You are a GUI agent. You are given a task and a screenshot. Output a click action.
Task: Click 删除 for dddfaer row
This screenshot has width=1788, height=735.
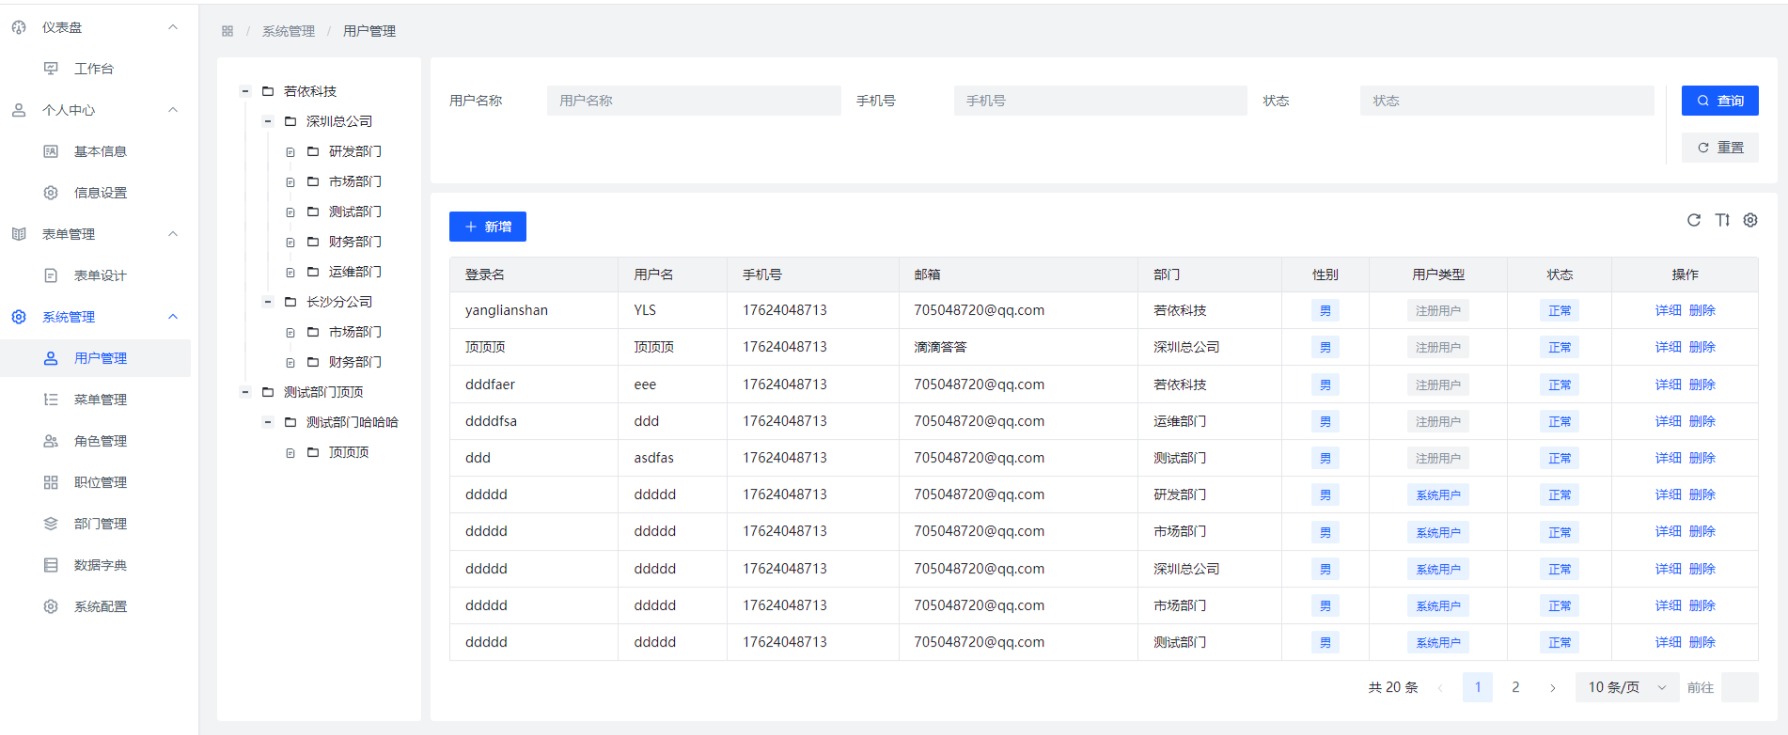1702,384
